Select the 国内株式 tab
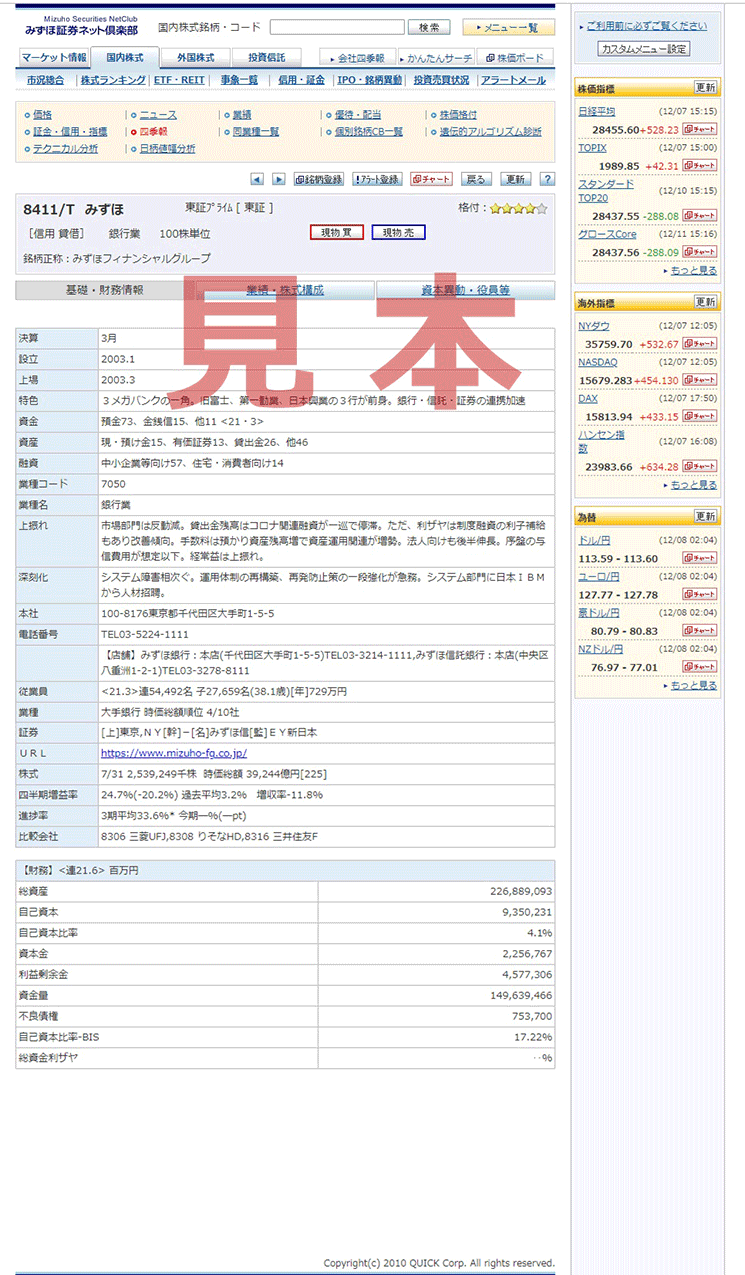Screen dimensions: 745x1275 point(124,58)
